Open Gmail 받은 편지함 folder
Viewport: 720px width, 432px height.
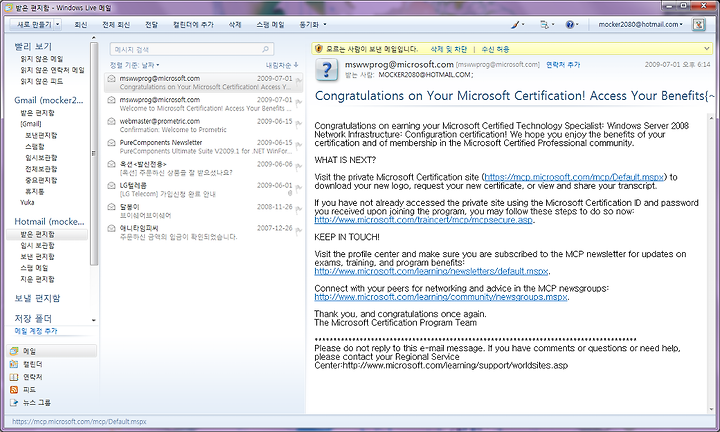pos(37,112)
